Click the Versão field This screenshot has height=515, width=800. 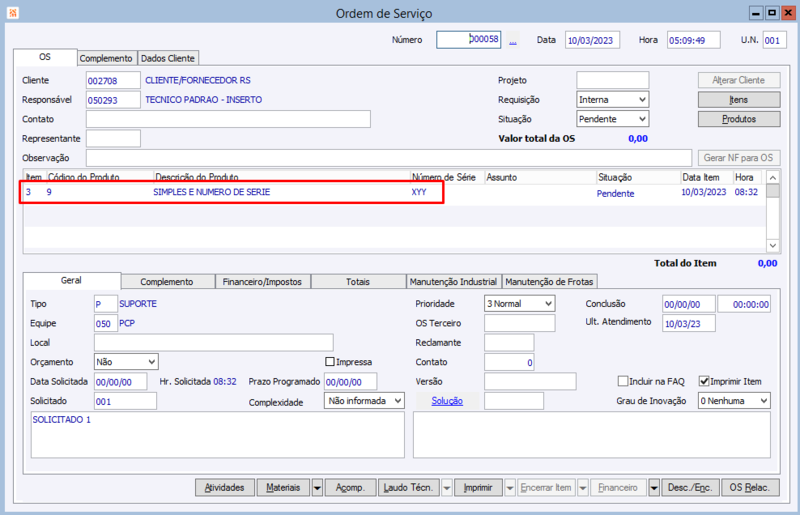(x=530, y=381)
